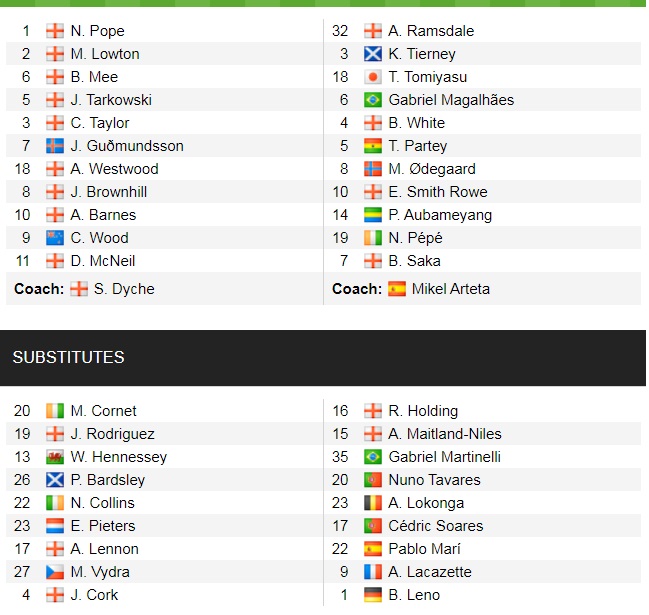Open Gabriel Magalhães player page
This screenshot has width=649, height=615.
click(451, 100)
